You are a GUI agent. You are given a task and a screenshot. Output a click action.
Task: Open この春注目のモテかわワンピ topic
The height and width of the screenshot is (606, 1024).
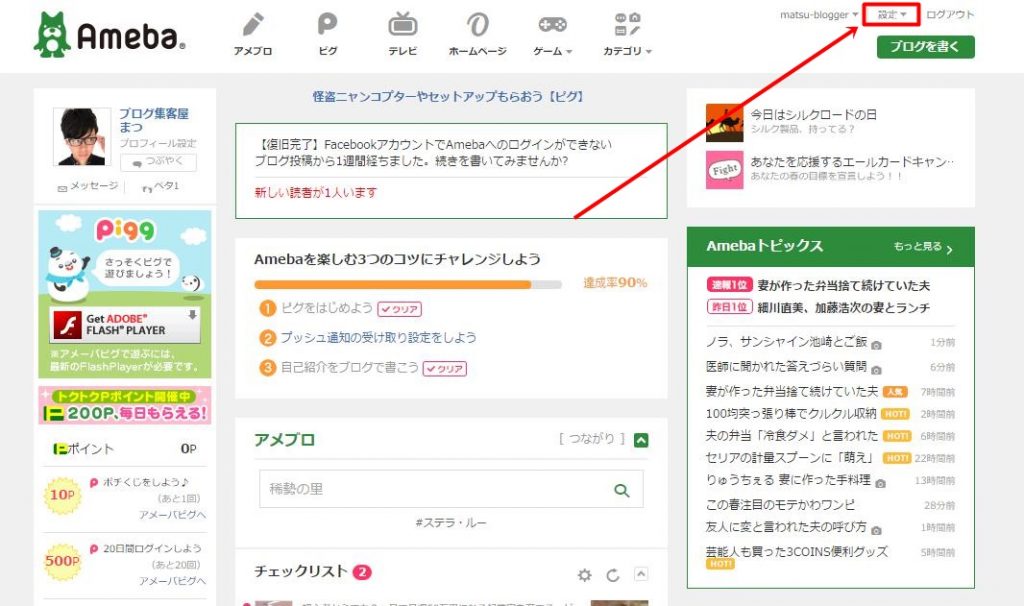tap(780, 505)
